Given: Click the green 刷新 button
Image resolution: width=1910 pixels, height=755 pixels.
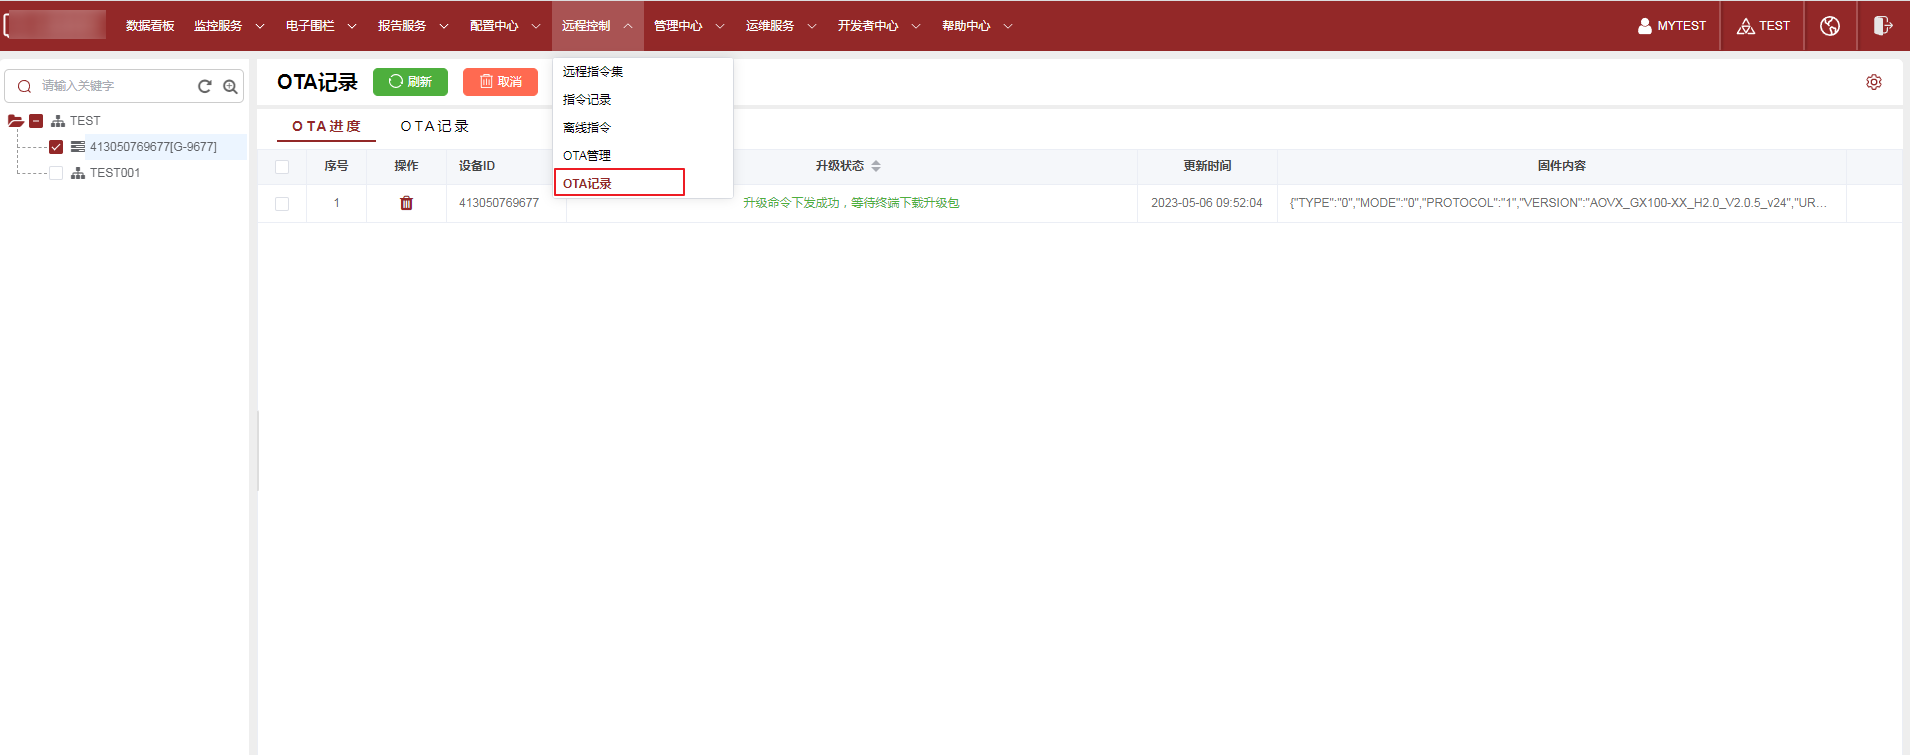Looking at the screenshot, I should (410, 82).
